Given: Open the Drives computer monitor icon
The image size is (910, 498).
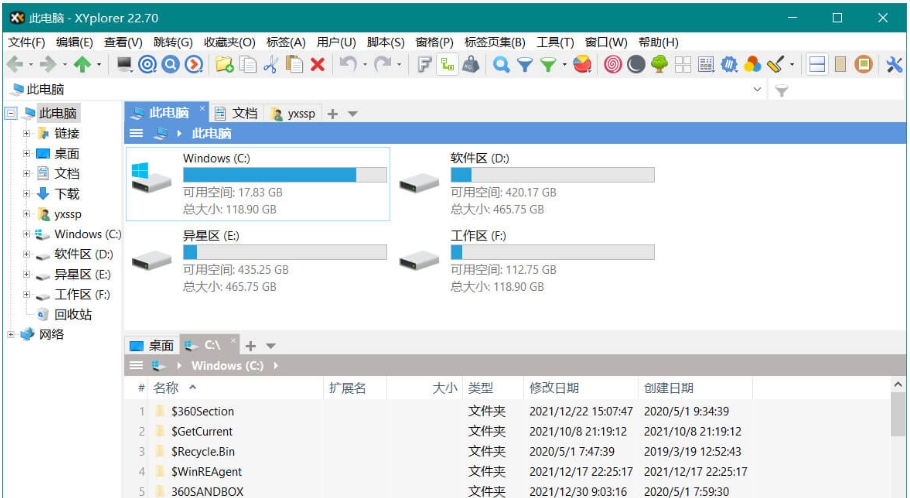Looking at the screenshot, I should [x=124, y=64].
